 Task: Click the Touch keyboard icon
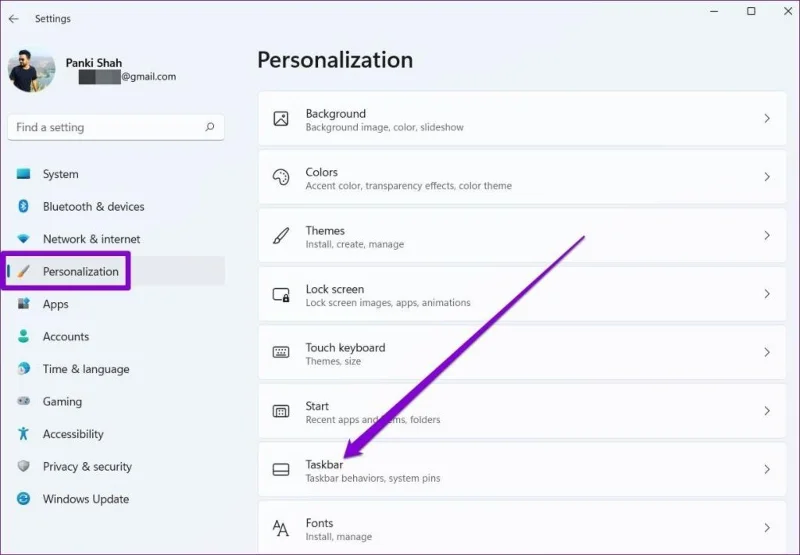pyautogui.click(x=281, y=352)
